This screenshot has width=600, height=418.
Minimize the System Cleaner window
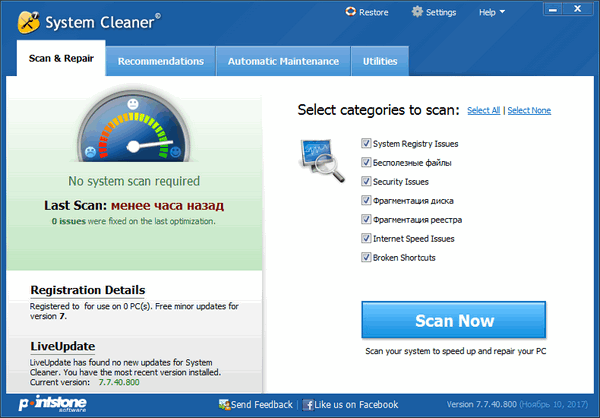pyautogui.click(x=553, y=9)
